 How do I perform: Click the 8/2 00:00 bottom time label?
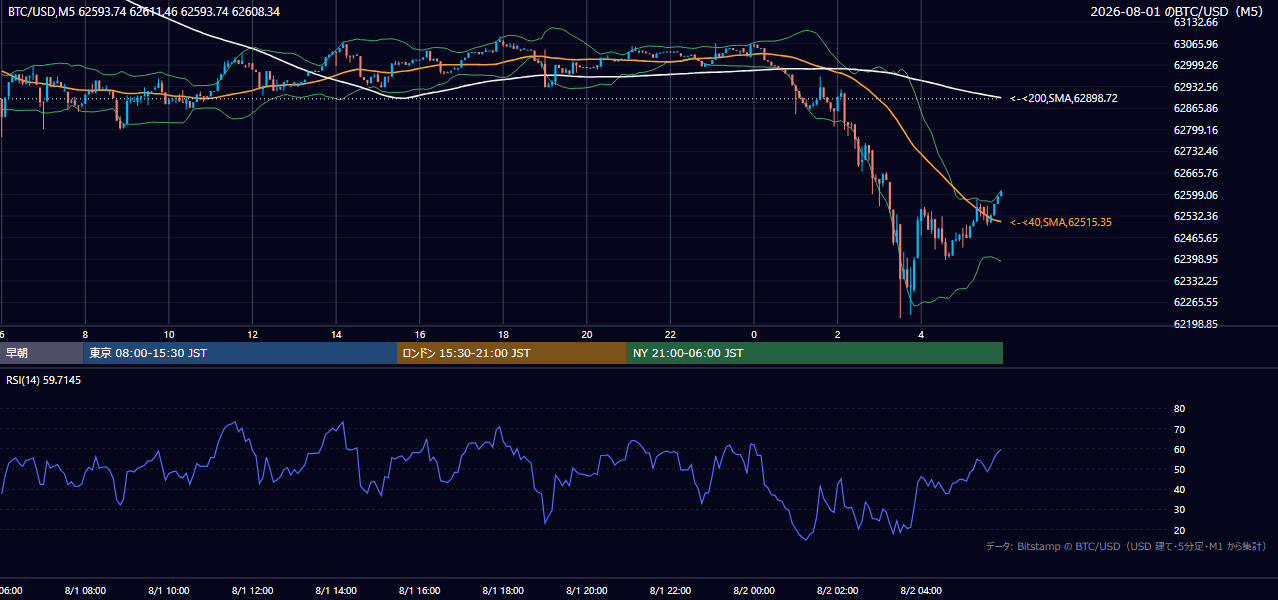(x=754, y=591)
